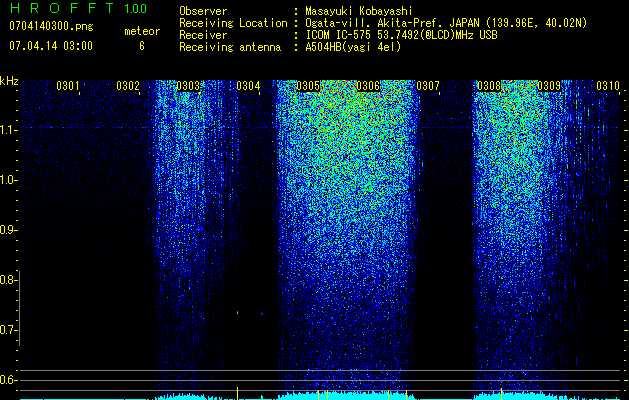Click the Ogata-vill. Akita-Pref. JAPAN location text
Viewport: 629px width, 400px height.
pyautogui.click(x=446, y=23)
